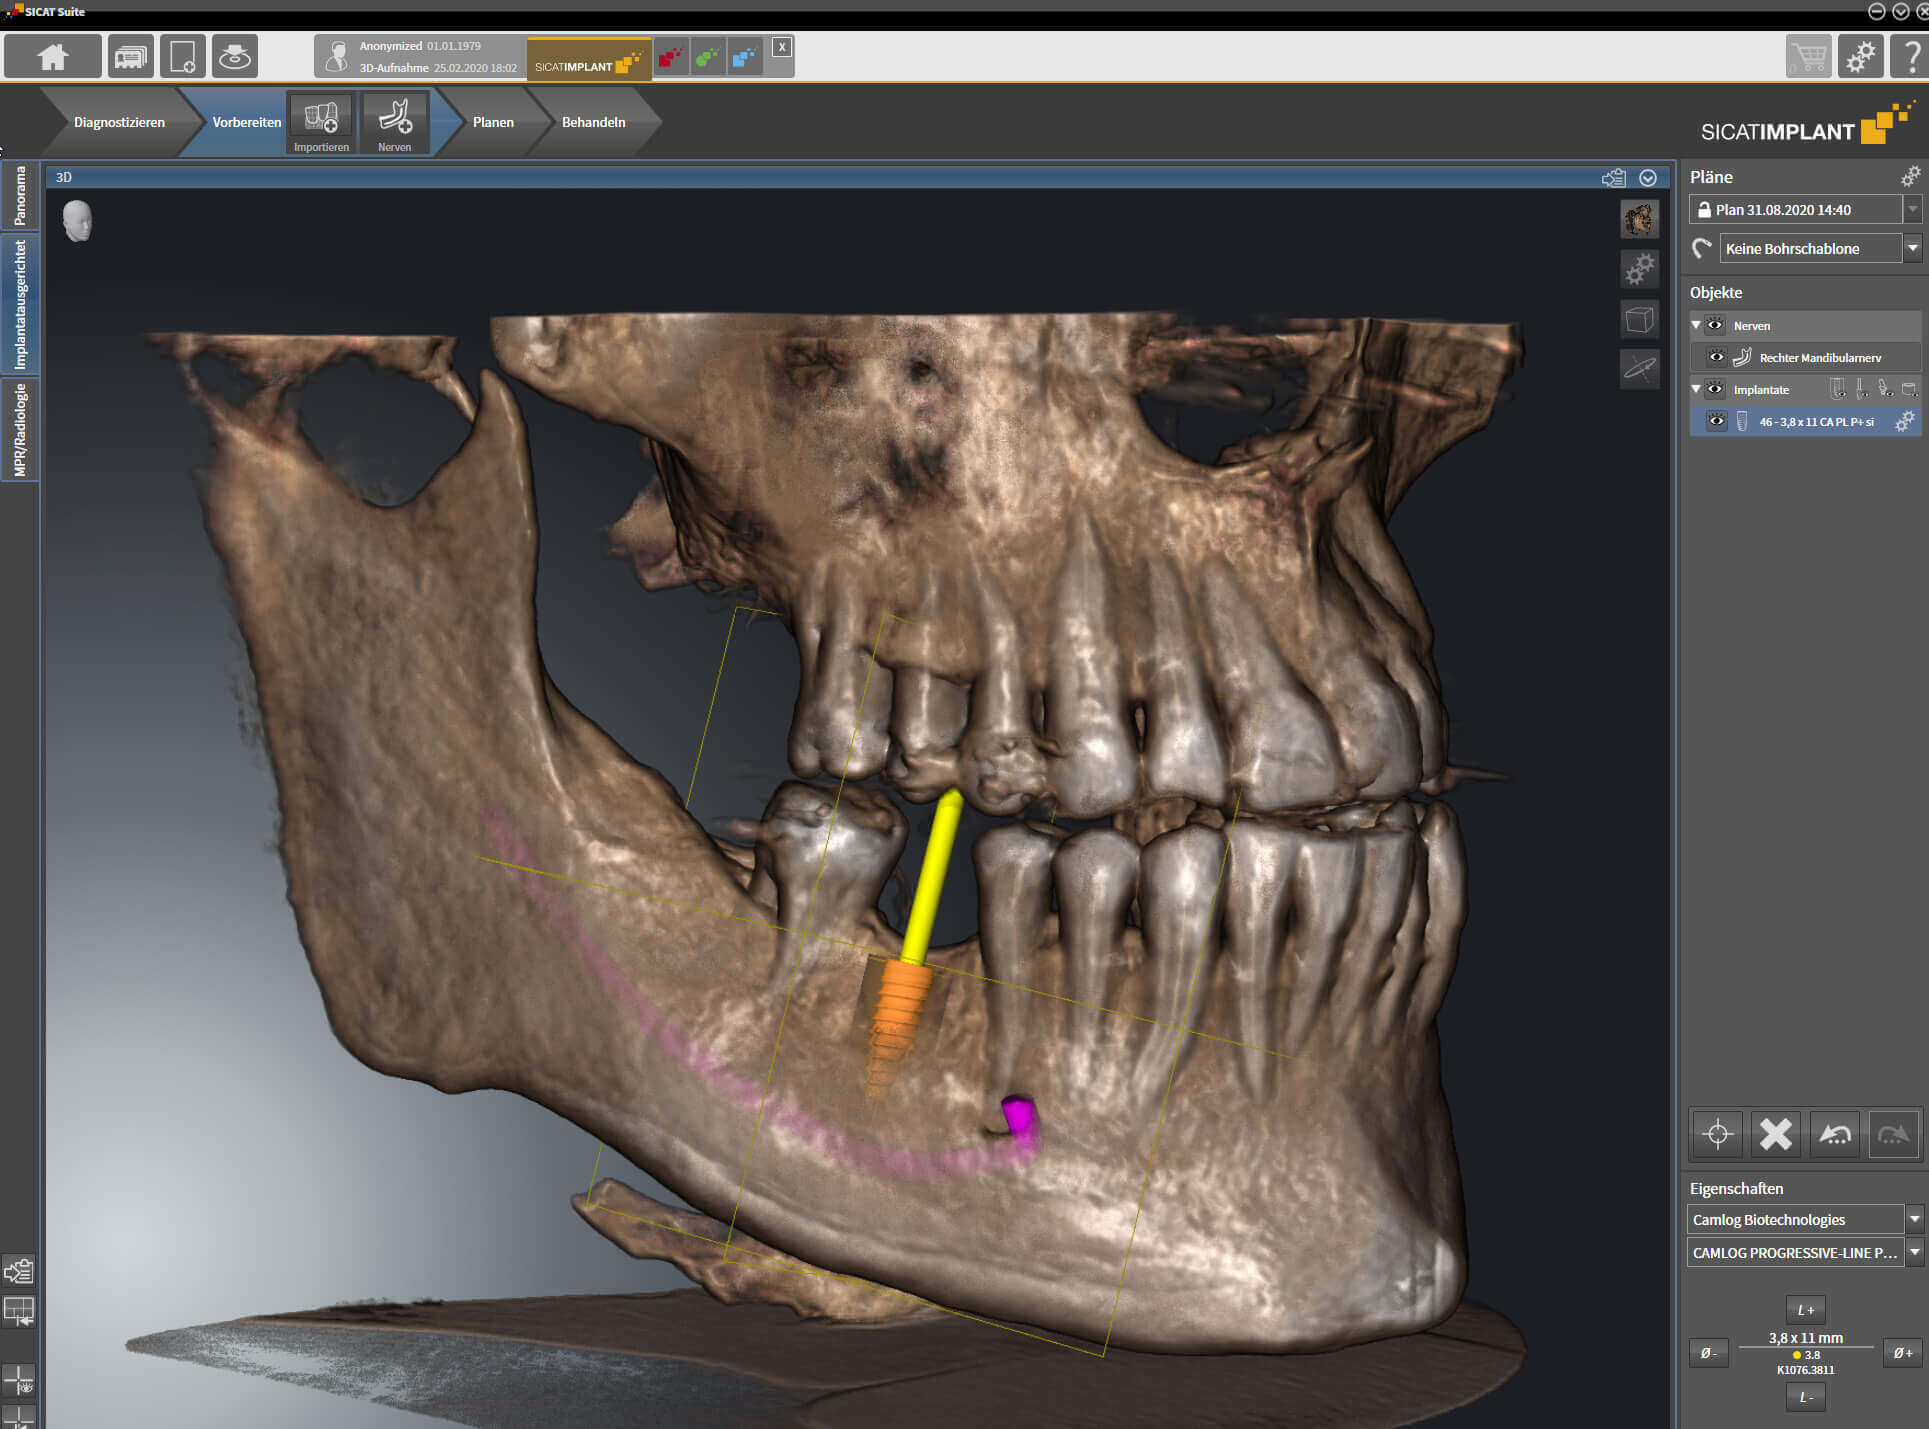
Task: Open the Keine Bohrschablone dropdown
Action: click(1912, 248)
